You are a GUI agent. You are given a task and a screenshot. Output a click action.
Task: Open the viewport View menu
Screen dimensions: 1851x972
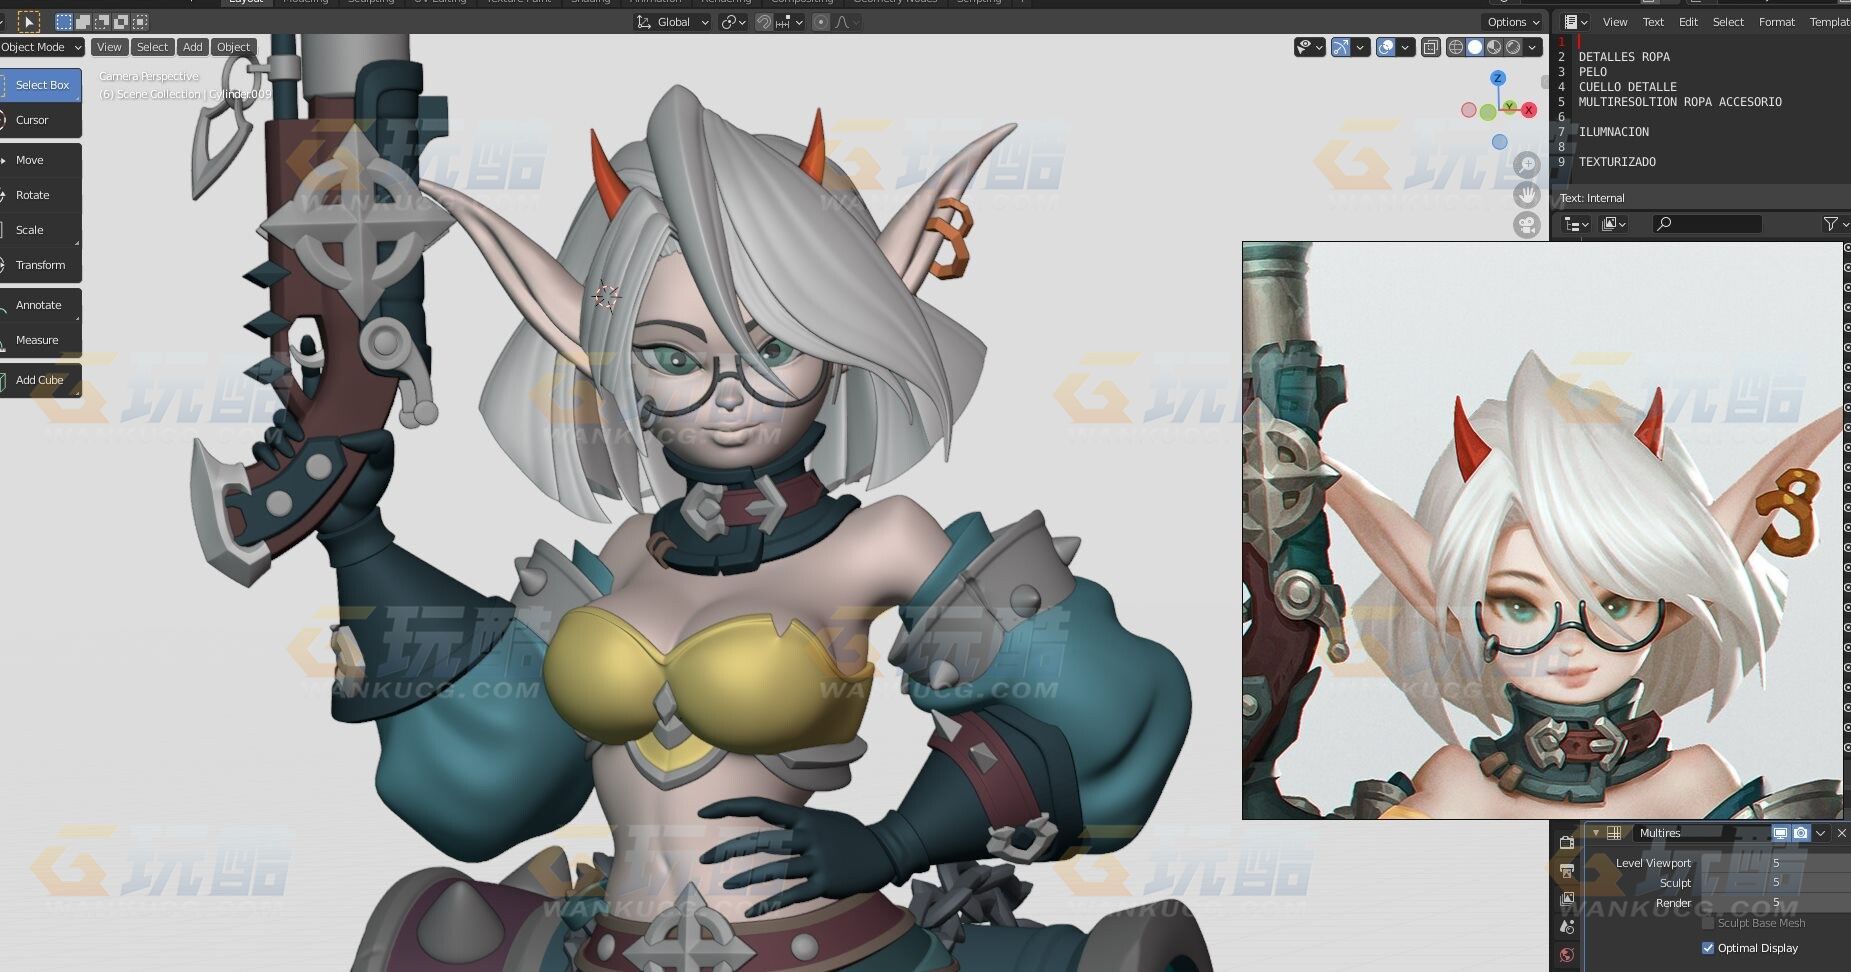109,47
